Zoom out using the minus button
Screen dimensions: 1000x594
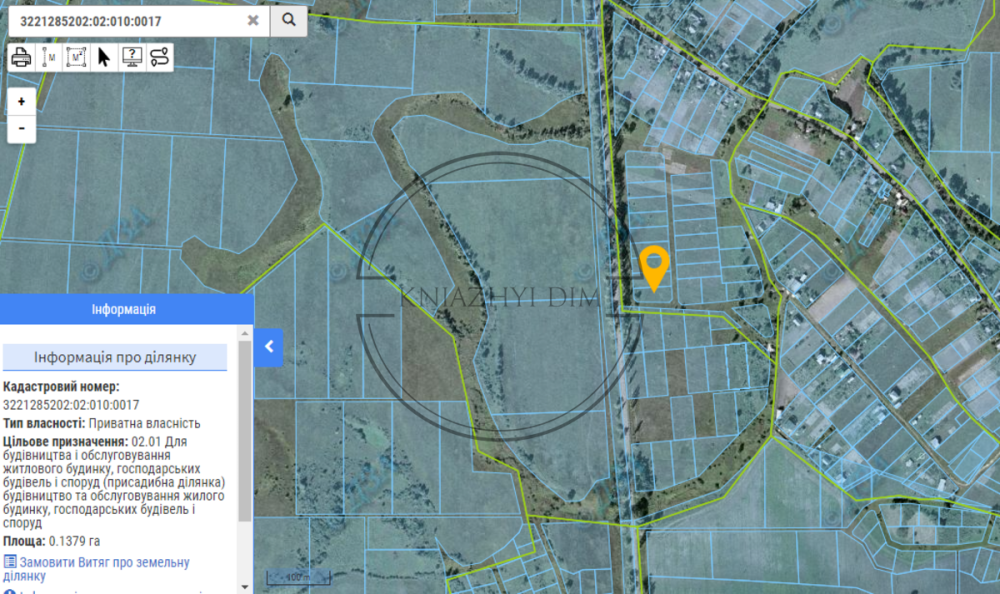tap(21, 128)
